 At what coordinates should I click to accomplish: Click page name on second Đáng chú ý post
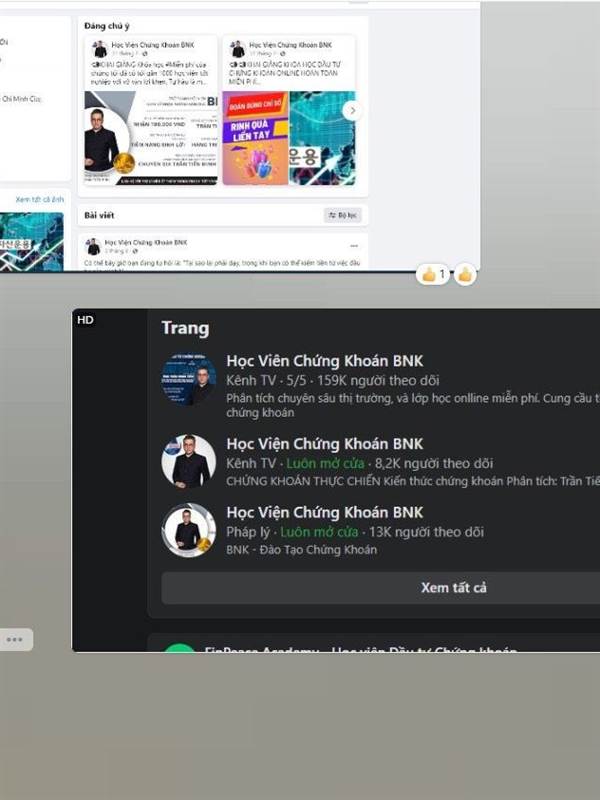click(x=290, y=45)
